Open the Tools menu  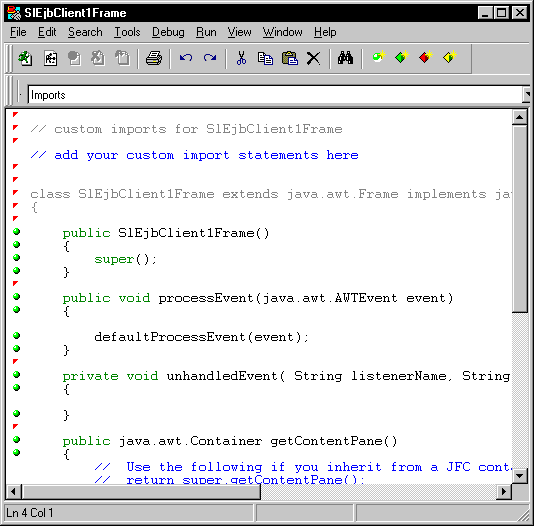point(127,32)
